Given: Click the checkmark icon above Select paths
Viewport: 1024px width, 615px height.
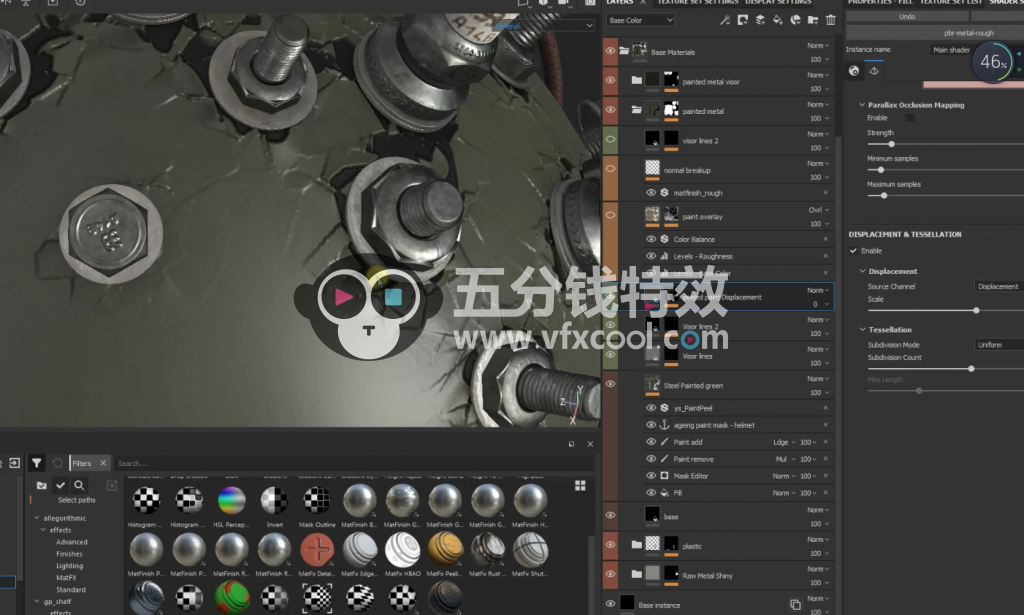Looking at the screenshot, I should point(60,485).
